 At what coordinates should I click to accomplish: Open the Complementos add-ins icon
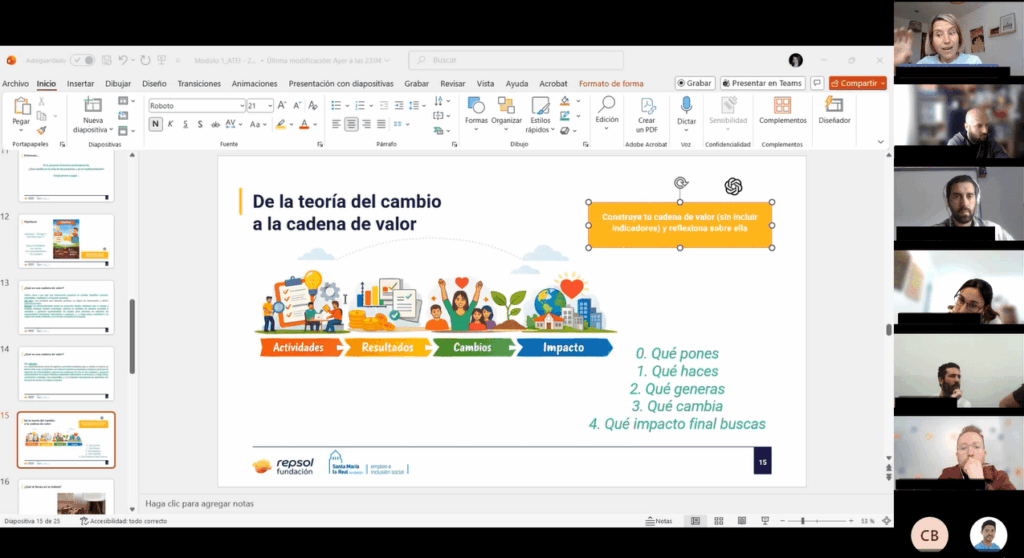pos(782,106)
